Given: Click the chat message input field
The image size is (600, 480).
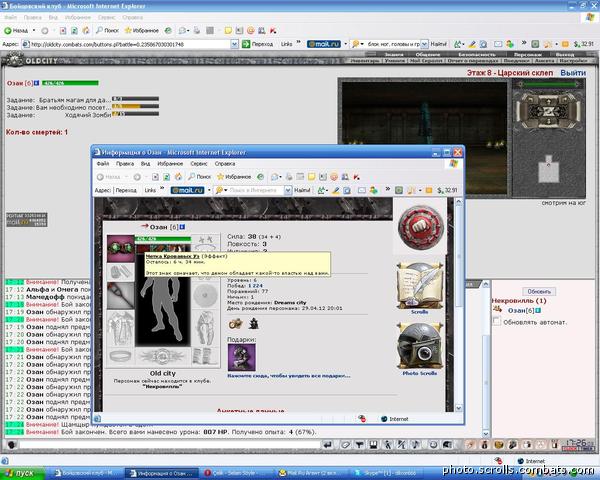Looking at the screenshot, I should [170, 445].
